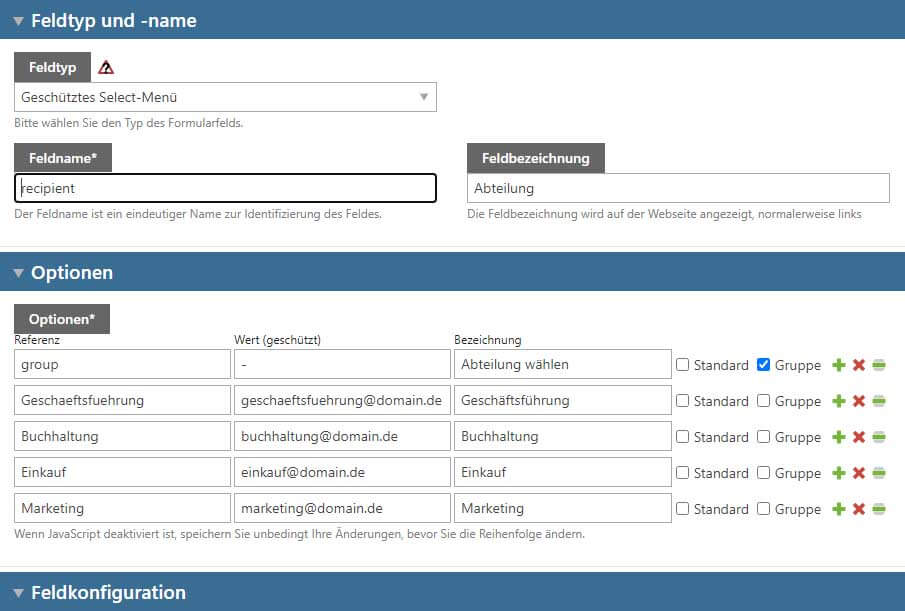Edit the Referenz field containing Marketing
This screenshot has width=905, height=611.
coord(122,508)
